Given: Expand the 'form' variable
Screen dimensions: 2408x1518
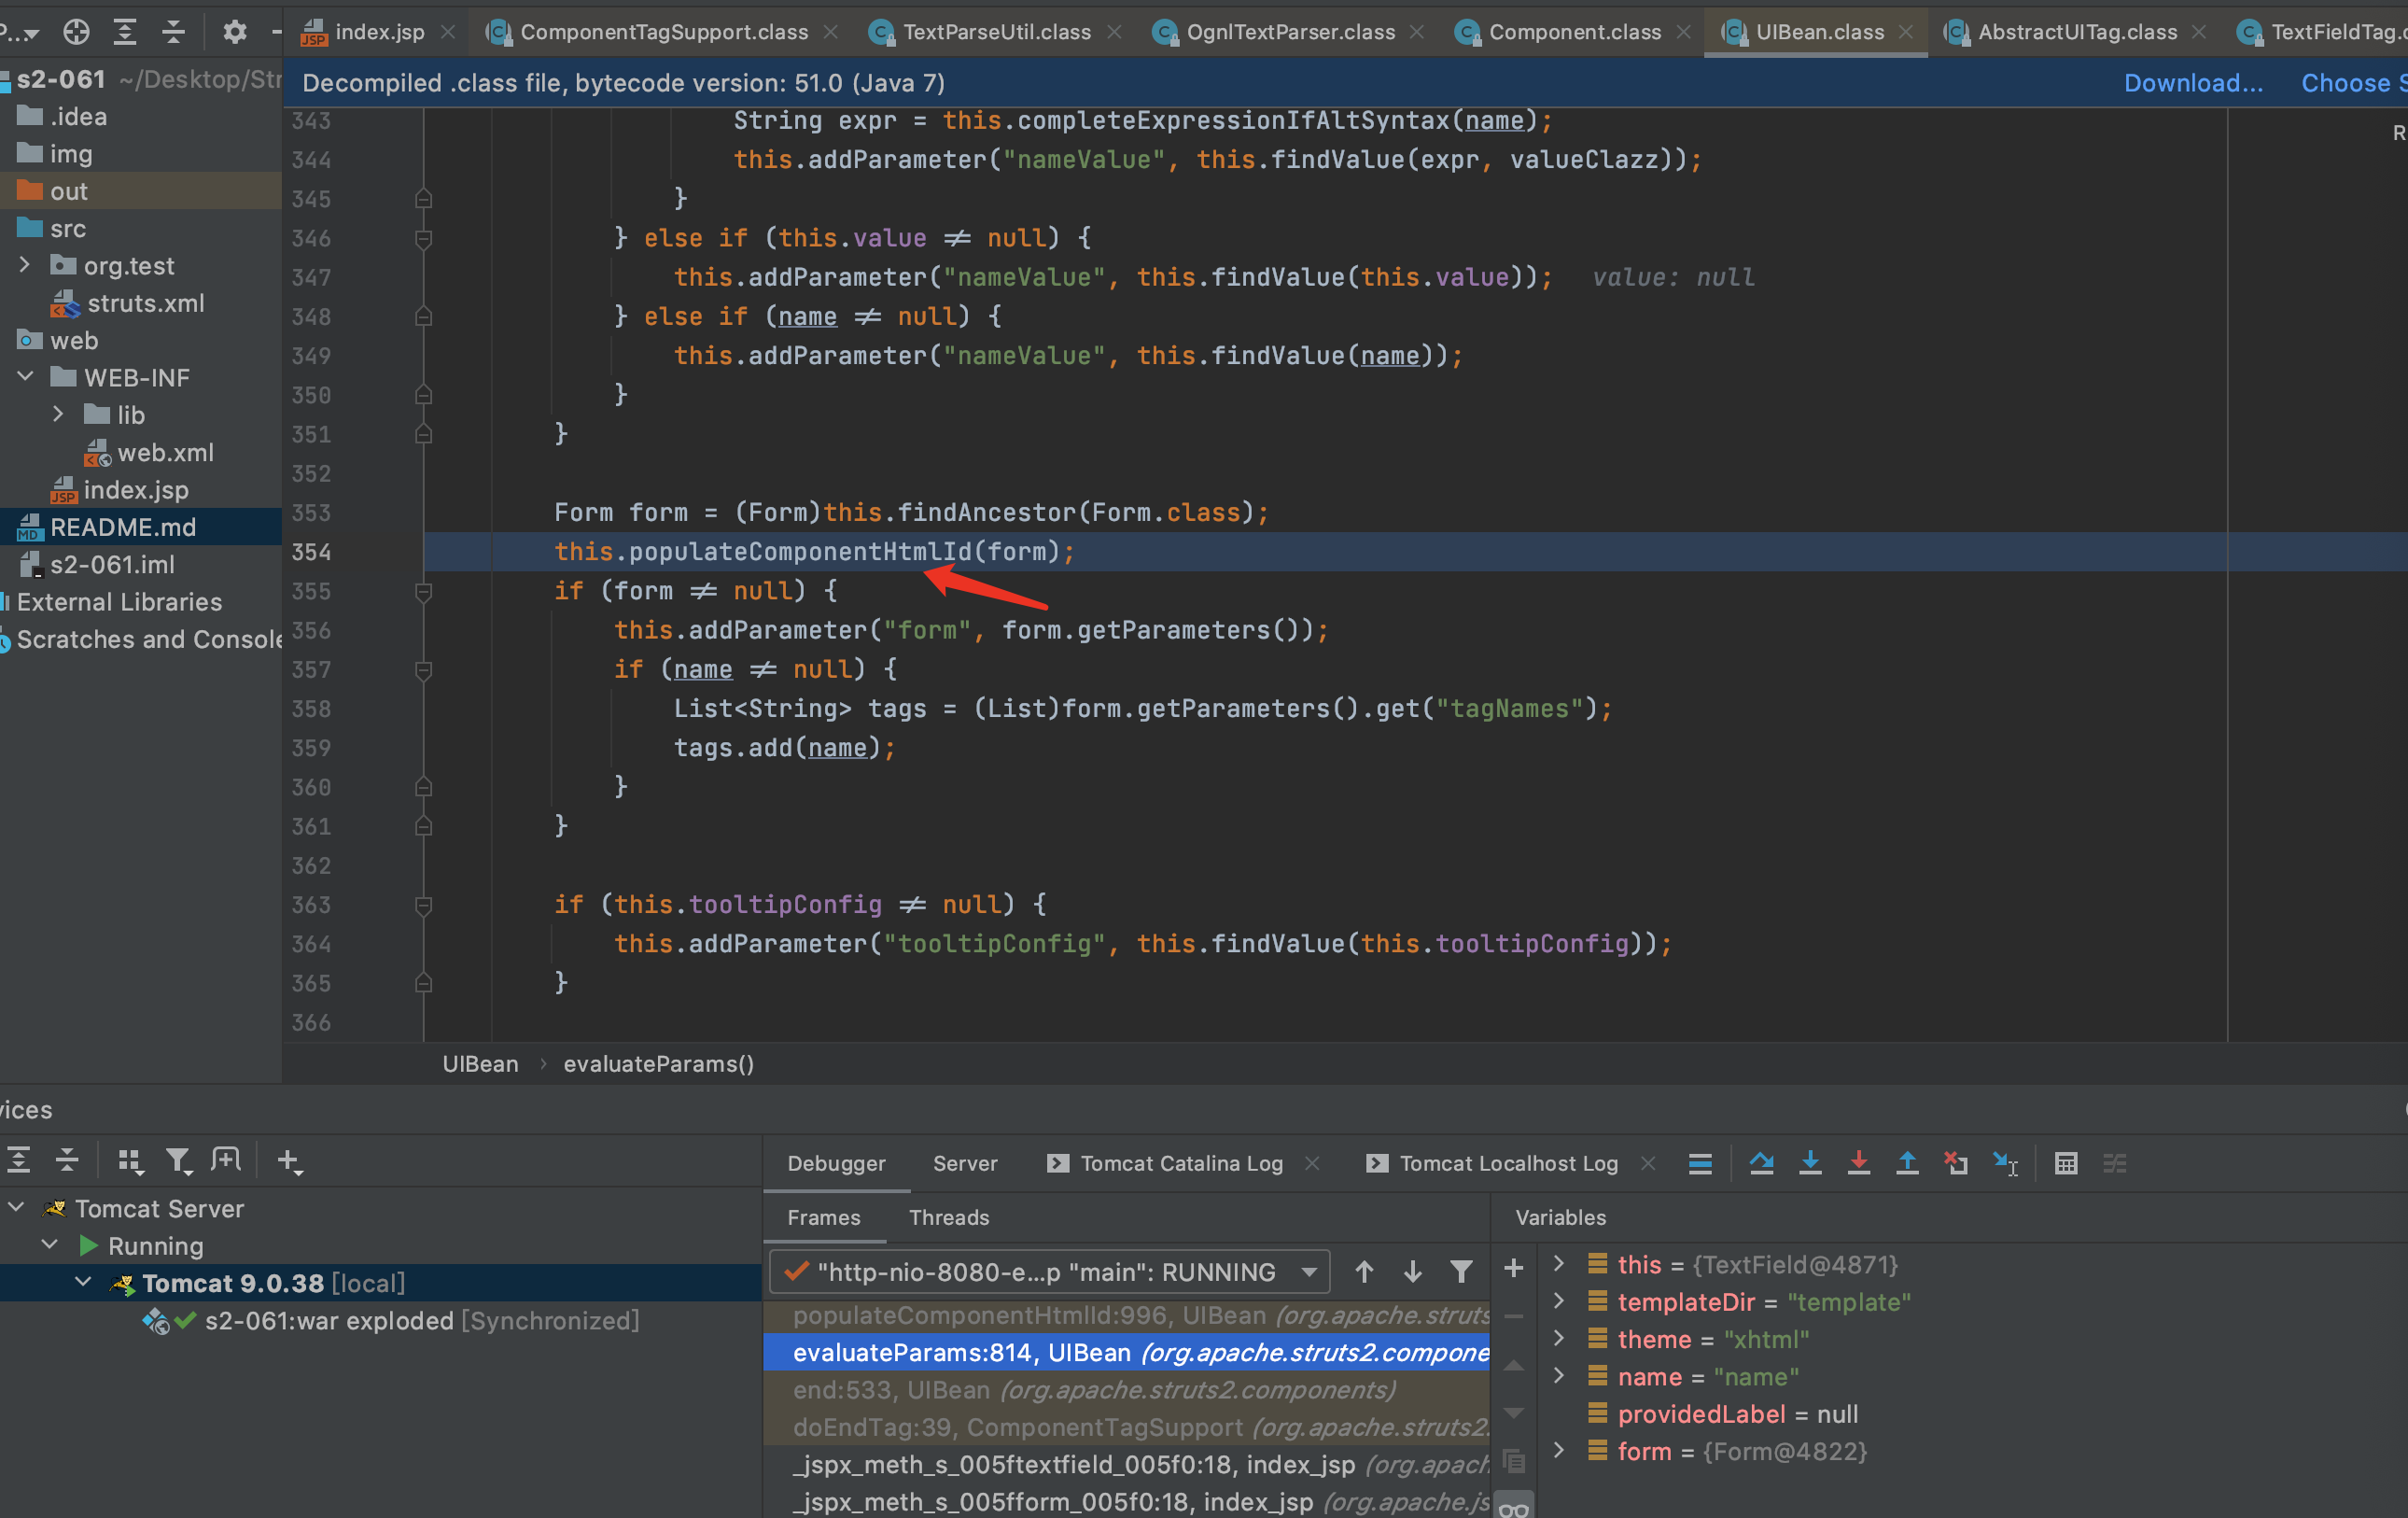Looking at the screenshot, I should point(1558,1450).
